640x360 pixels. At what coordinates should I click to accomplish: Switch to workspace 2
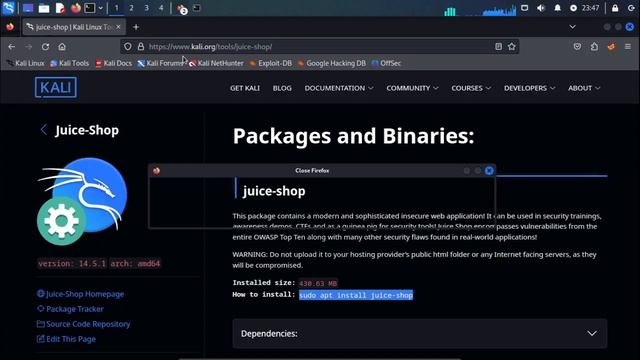click(131, 8)
